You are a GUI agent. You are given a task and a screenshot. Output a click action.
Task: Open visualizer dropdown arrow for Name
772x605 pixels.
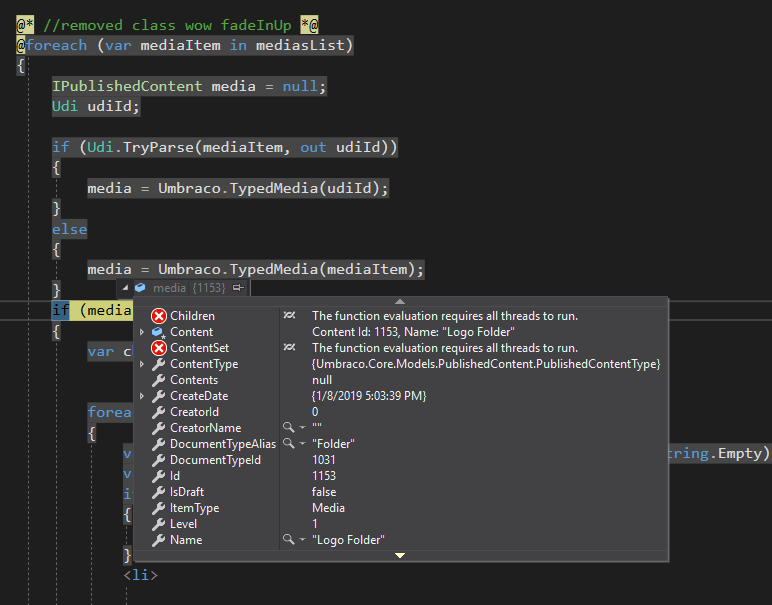click(301, 540)
